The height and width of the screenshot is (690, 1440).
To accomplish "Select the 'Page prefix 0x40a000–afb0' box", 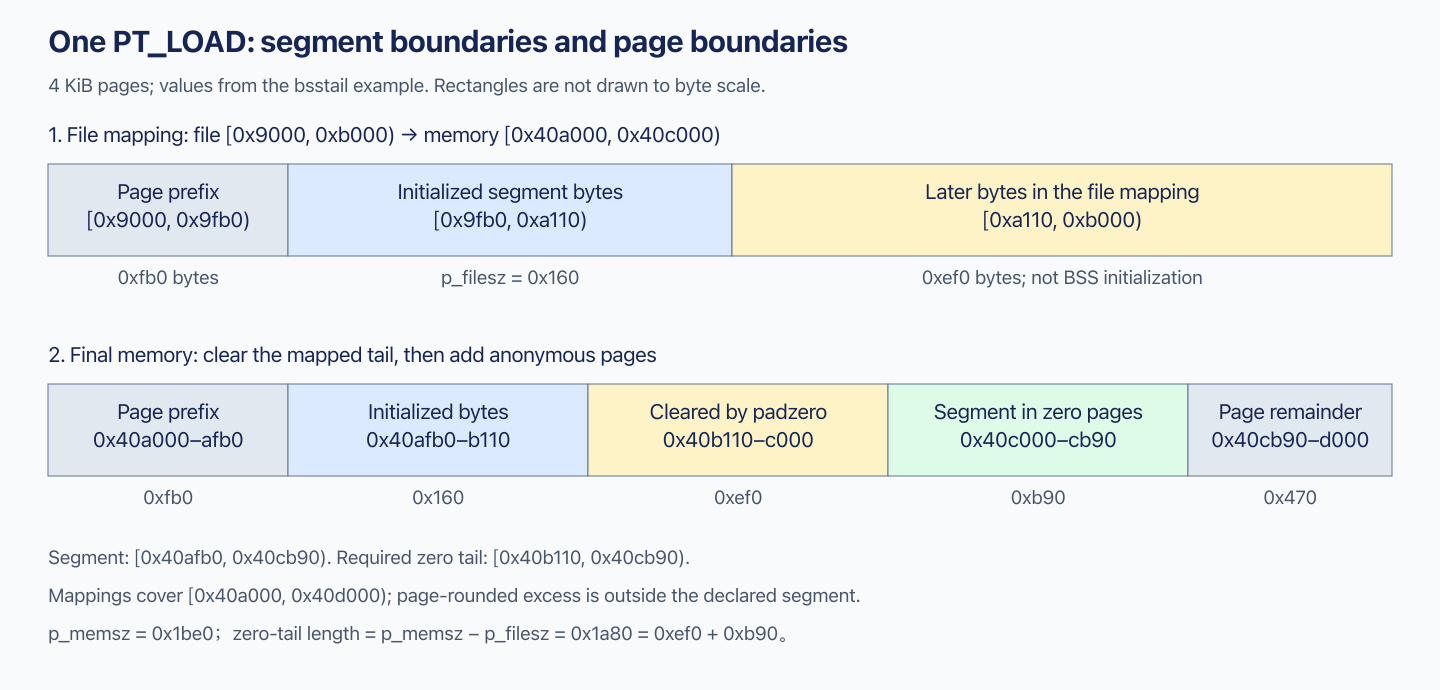I will coord(168,430).
